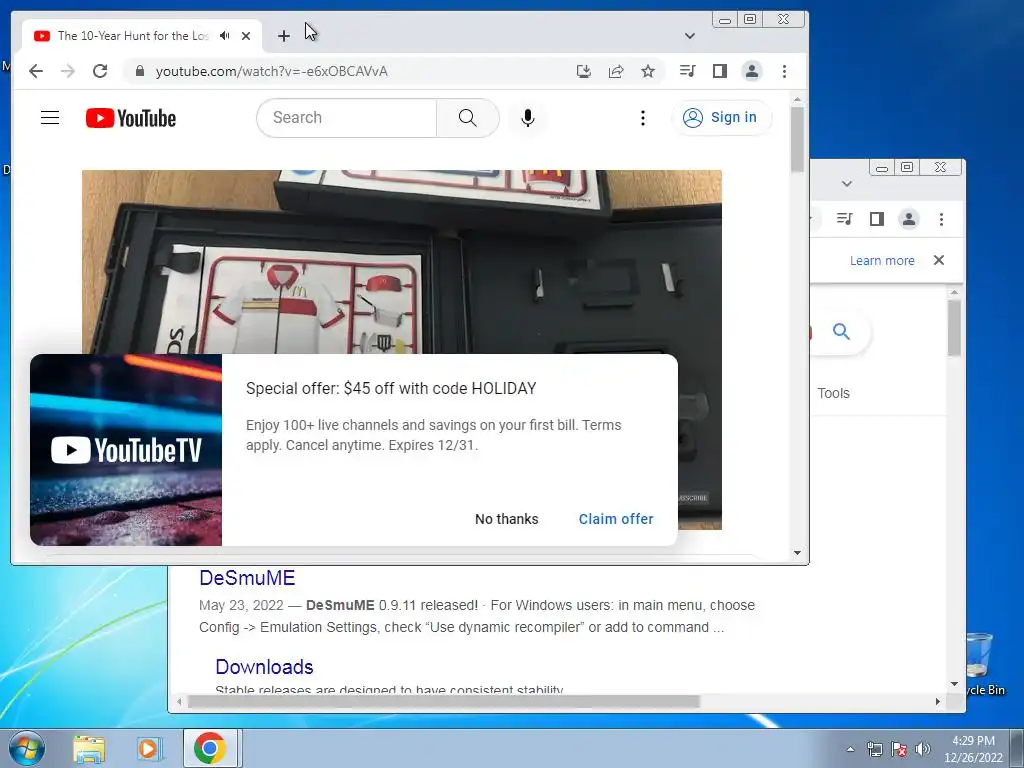Click Learn more in background Chrome window
Image resolution: width=1024 pixels, height=768 pixels.
click(882, 261)
